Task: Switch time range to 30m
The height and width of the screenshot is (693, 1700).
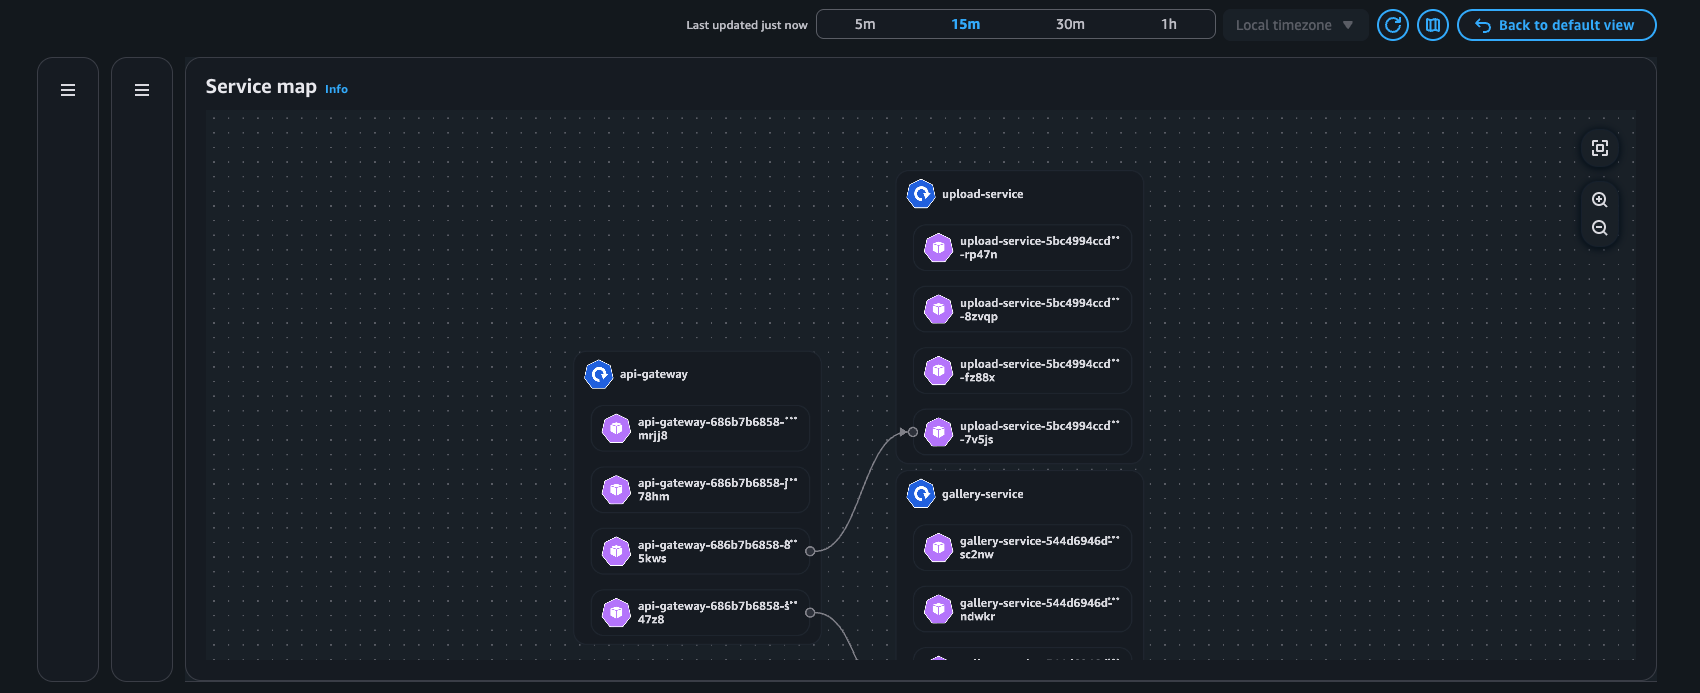Action: [x=1070, y=24]
